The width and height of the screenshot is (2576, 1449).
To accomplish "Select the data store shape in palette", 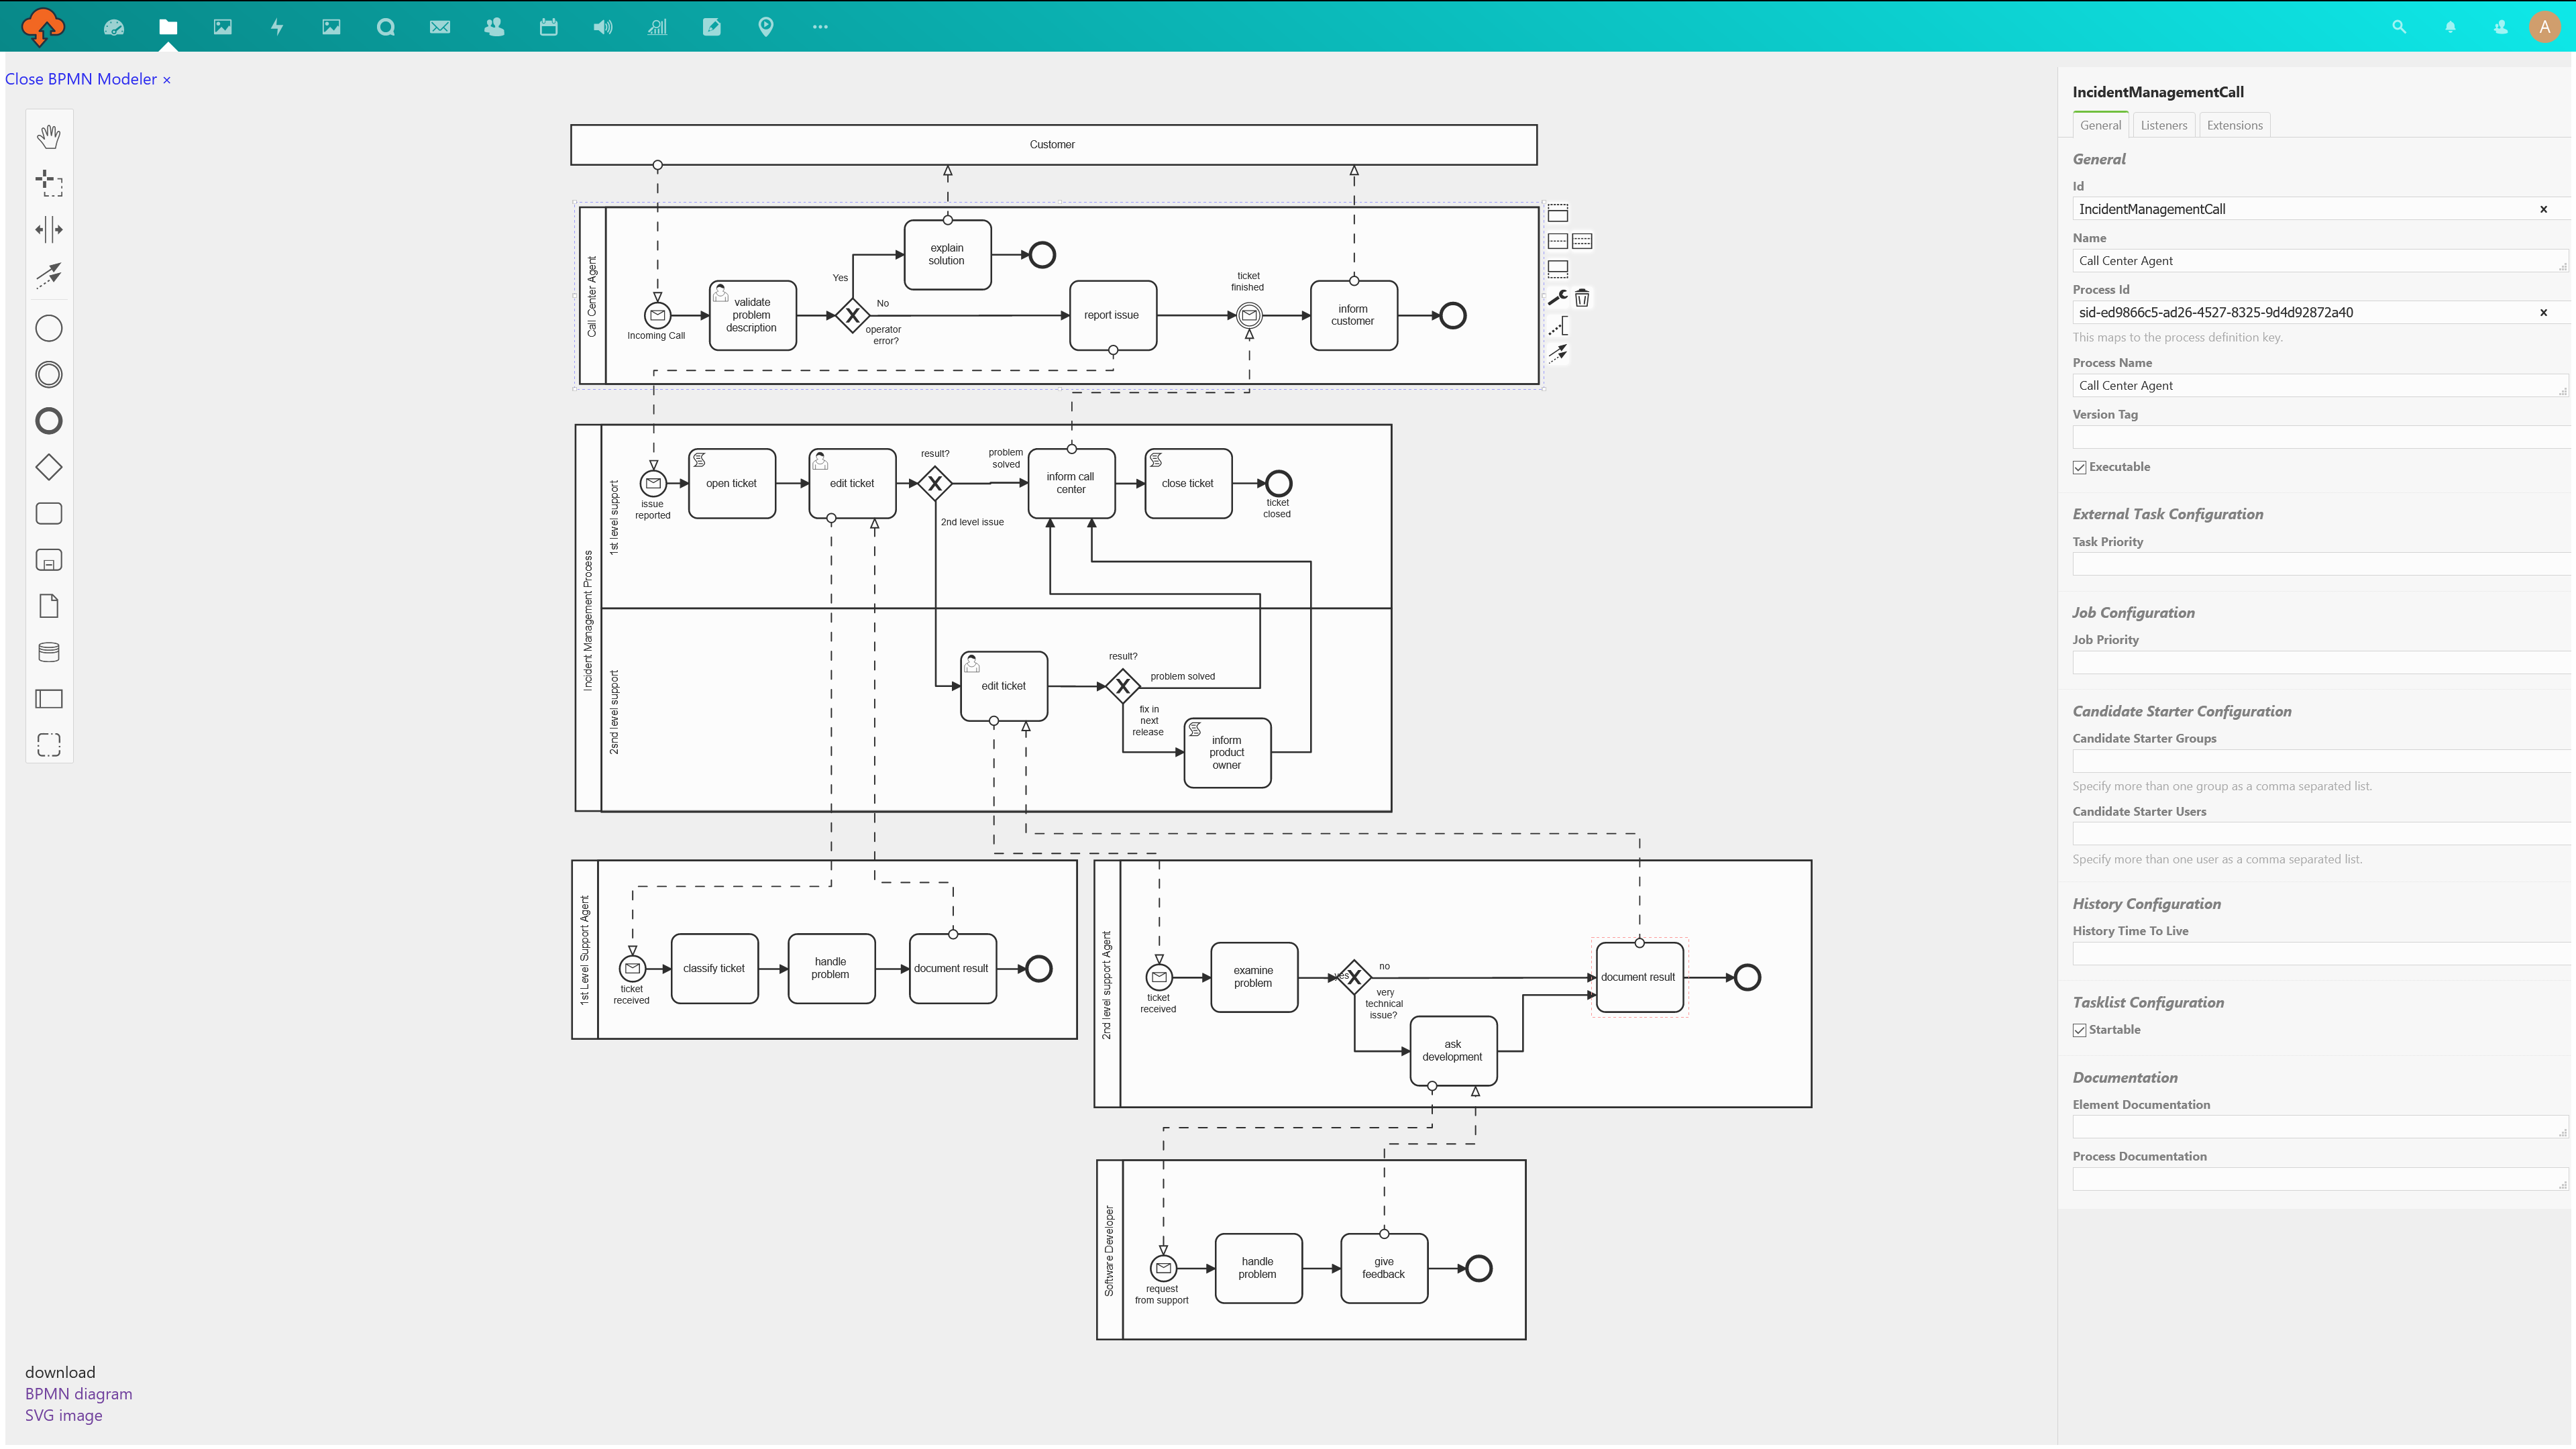I will (48, 652).
